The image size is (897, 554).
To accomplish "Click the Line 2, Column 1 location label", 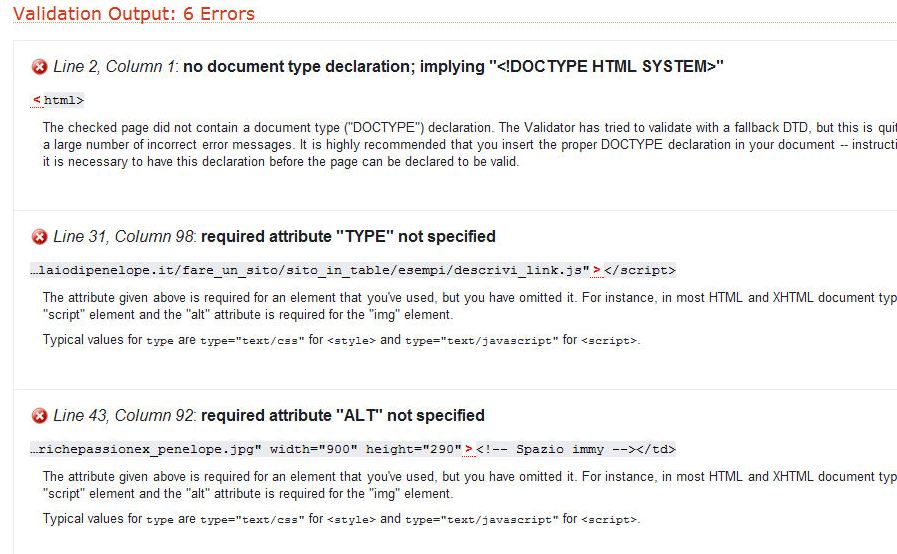I will (x=115, y=66).
